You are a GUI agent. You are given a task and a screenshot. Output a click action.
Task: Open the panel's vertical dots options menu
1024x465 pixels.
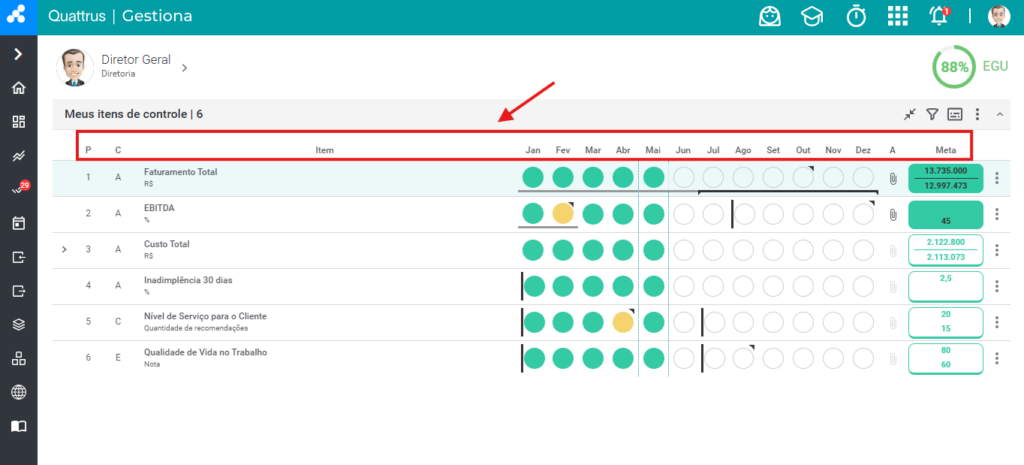click(978, 115)
